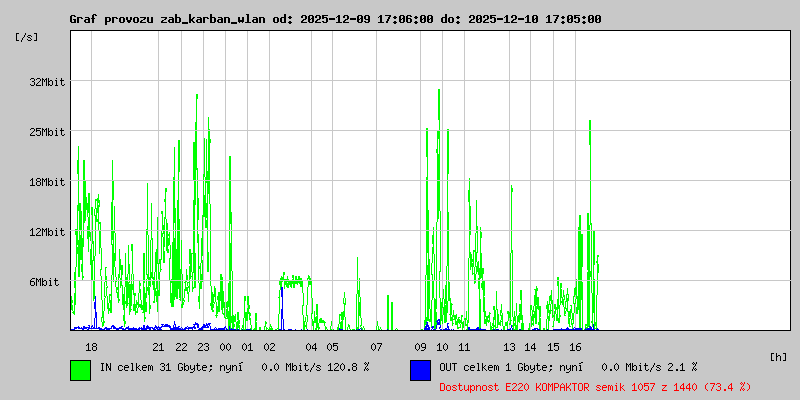This screenshot has width=800, height=400.
Task: Select hour 18 on the time axis
Action: click(91, 347)
